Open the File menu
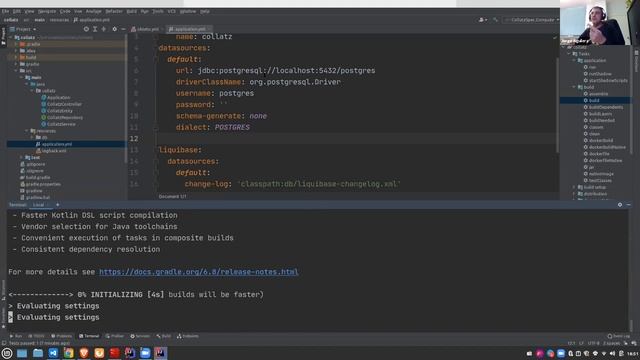 (5, 11)
